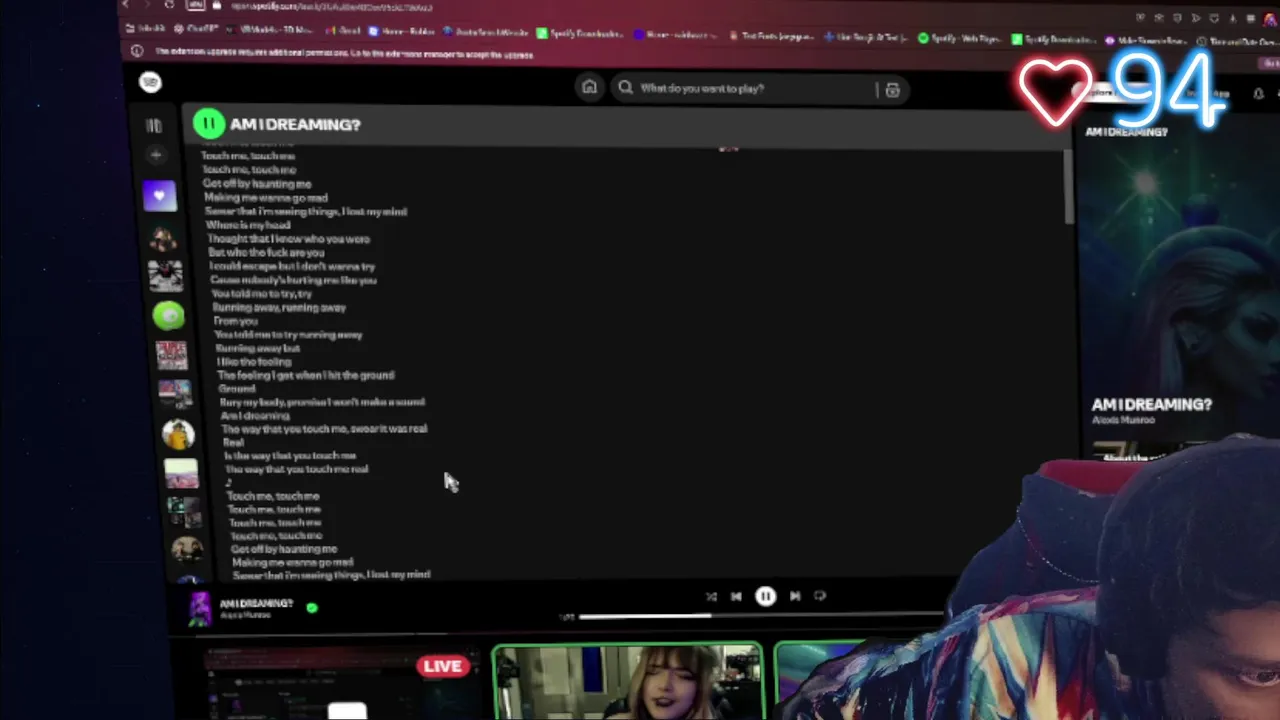Click 'AM I DREAMING?' title in right panel

click(1151, 404)
